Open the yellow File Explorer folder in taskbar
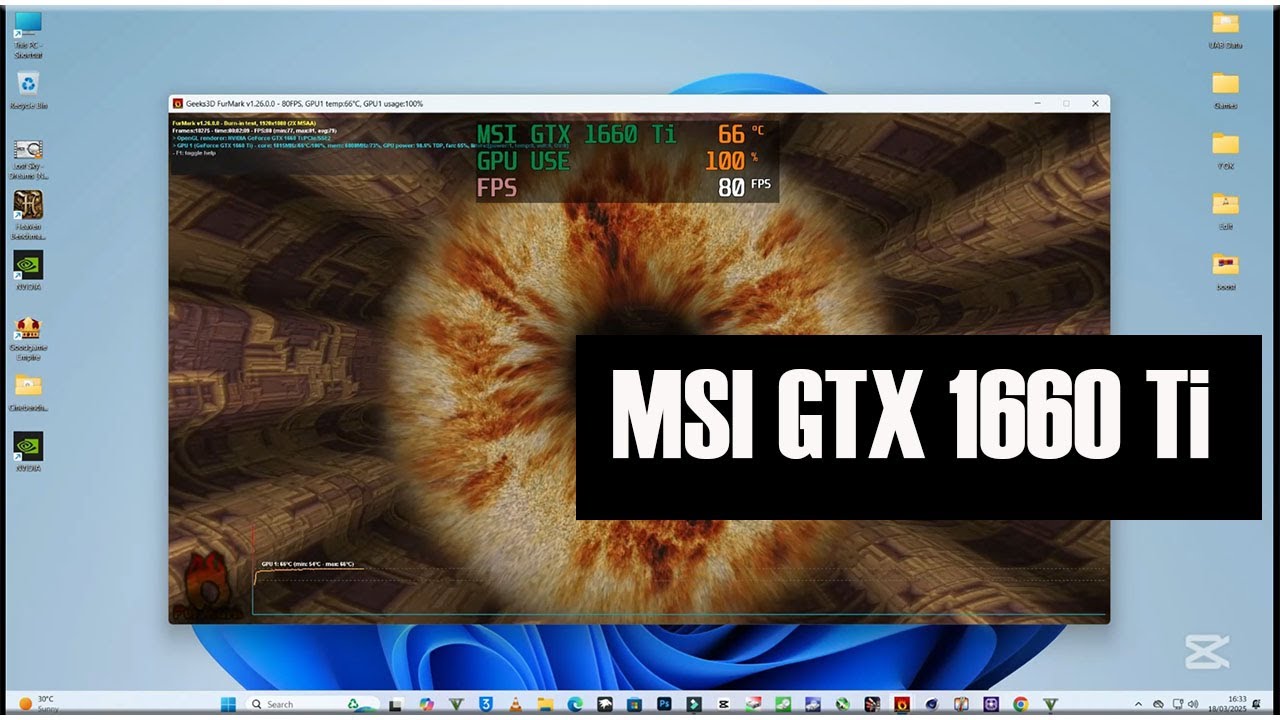Viewport: 1280px width, 720px height. (x=544, y=704)
